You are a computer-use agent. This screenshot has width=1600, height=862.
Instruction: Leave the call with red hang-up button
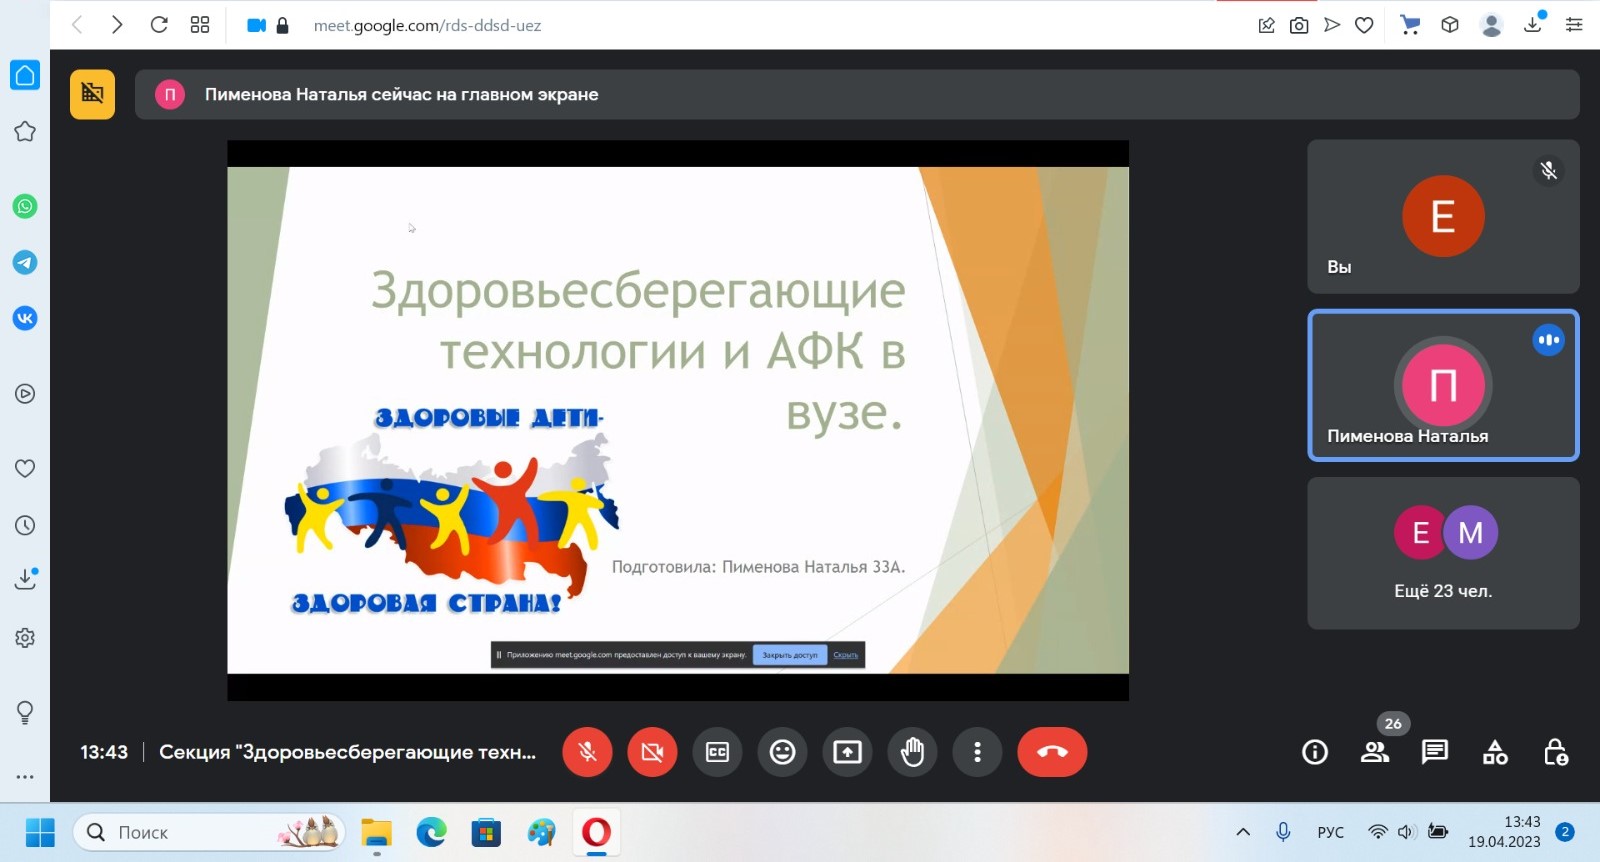click(1052, 752)
